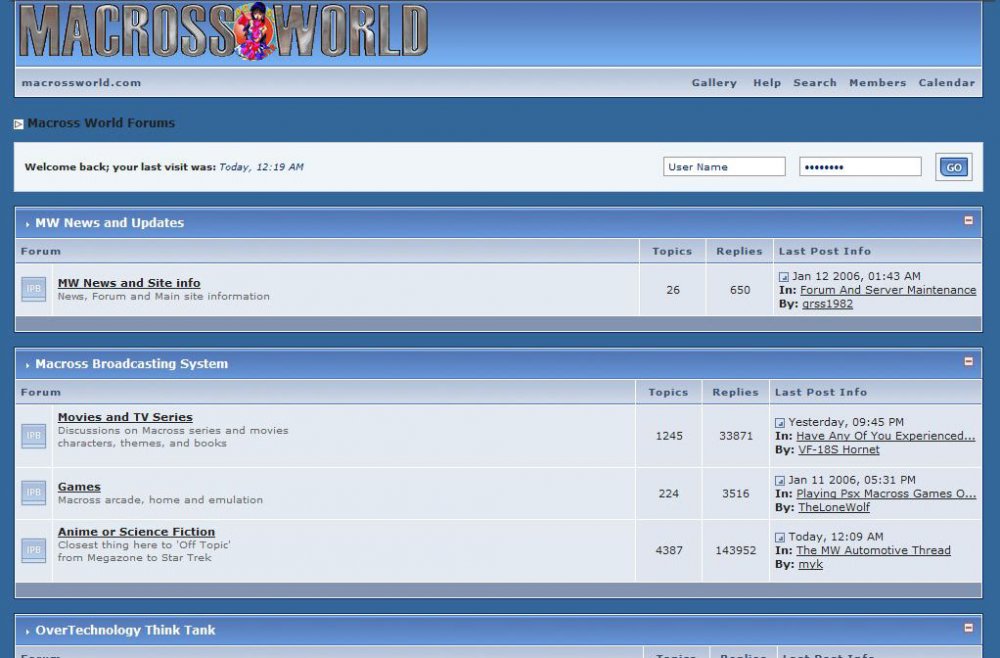The image size is (1000, 658).
Task: Open the Anime or Science Fiction forum
Action: point(136,531)
